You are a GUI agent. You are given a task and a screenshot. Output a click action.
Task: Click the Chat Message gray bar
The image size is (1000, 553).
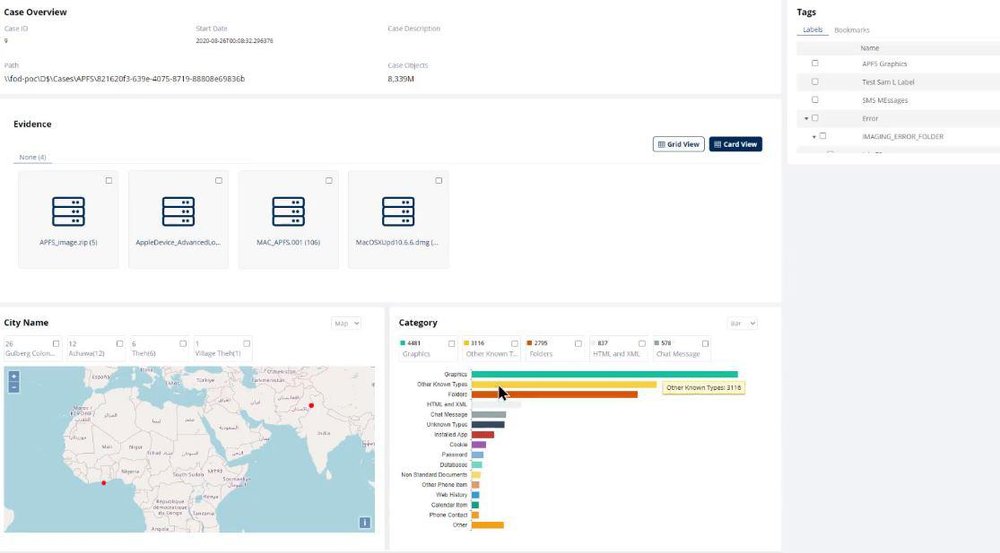point(489,415)
